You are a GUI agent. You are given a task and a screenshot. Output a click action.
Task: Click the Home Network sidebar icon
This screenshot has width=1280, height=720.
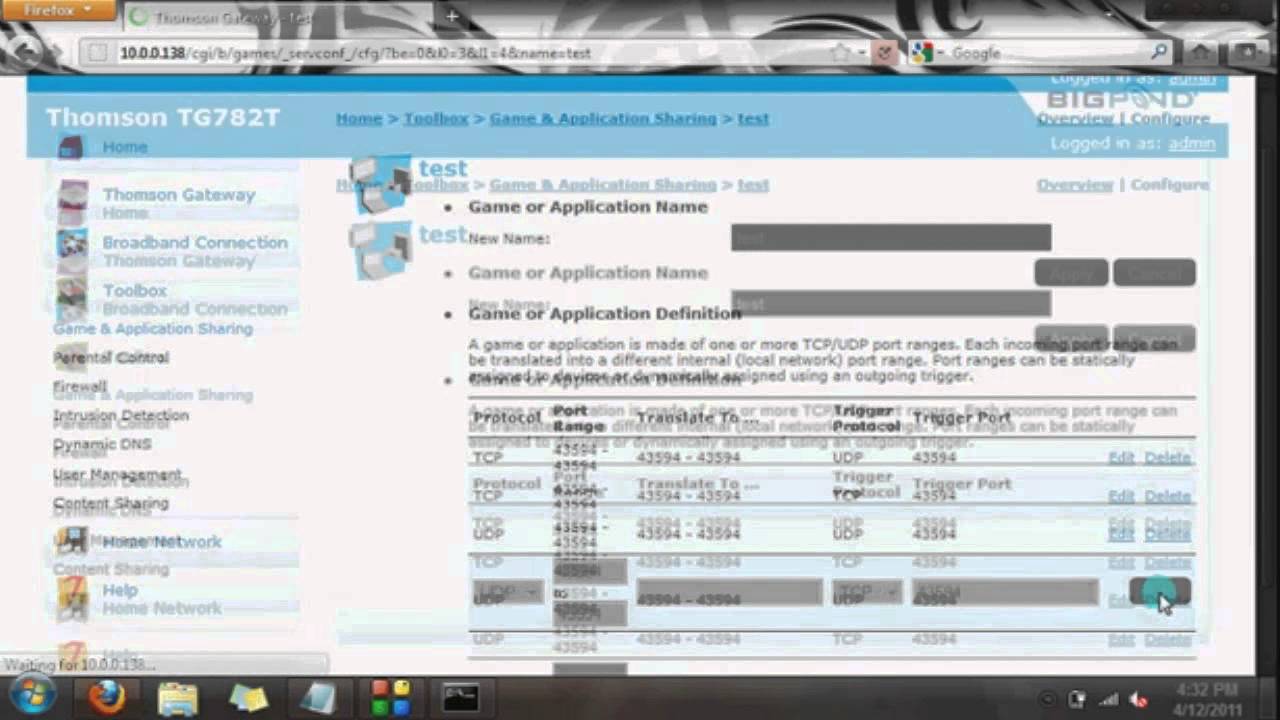pyautogui.click(x=72, y=541)
